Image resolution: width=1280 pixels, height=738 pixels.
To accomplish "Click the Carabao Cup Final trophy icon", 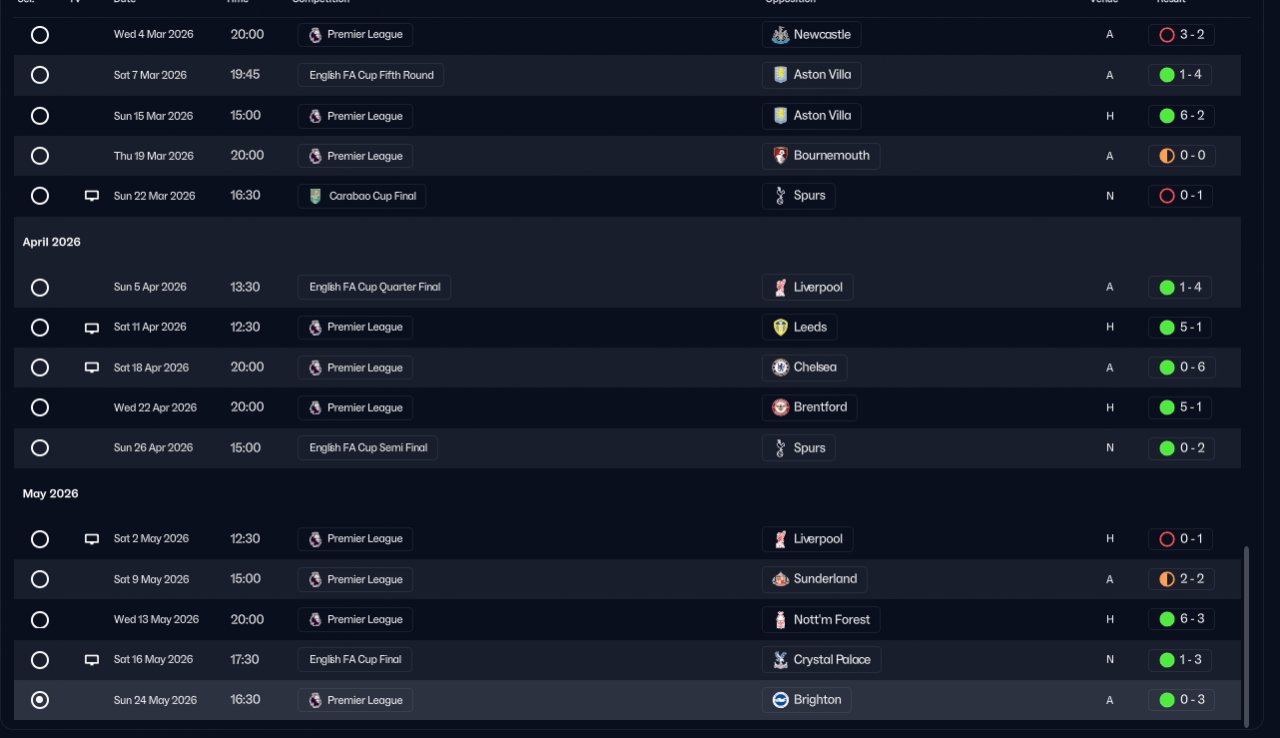I will pos(315,196).
